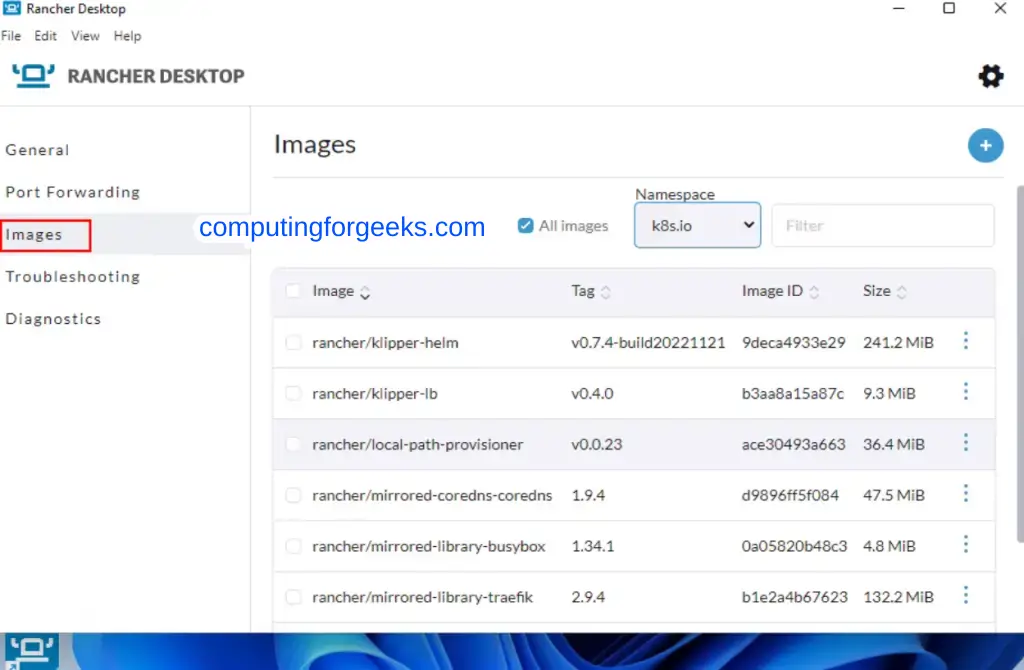Click image ID b3aa8a15a87c
1024x670 pixels.
(793, 394)
